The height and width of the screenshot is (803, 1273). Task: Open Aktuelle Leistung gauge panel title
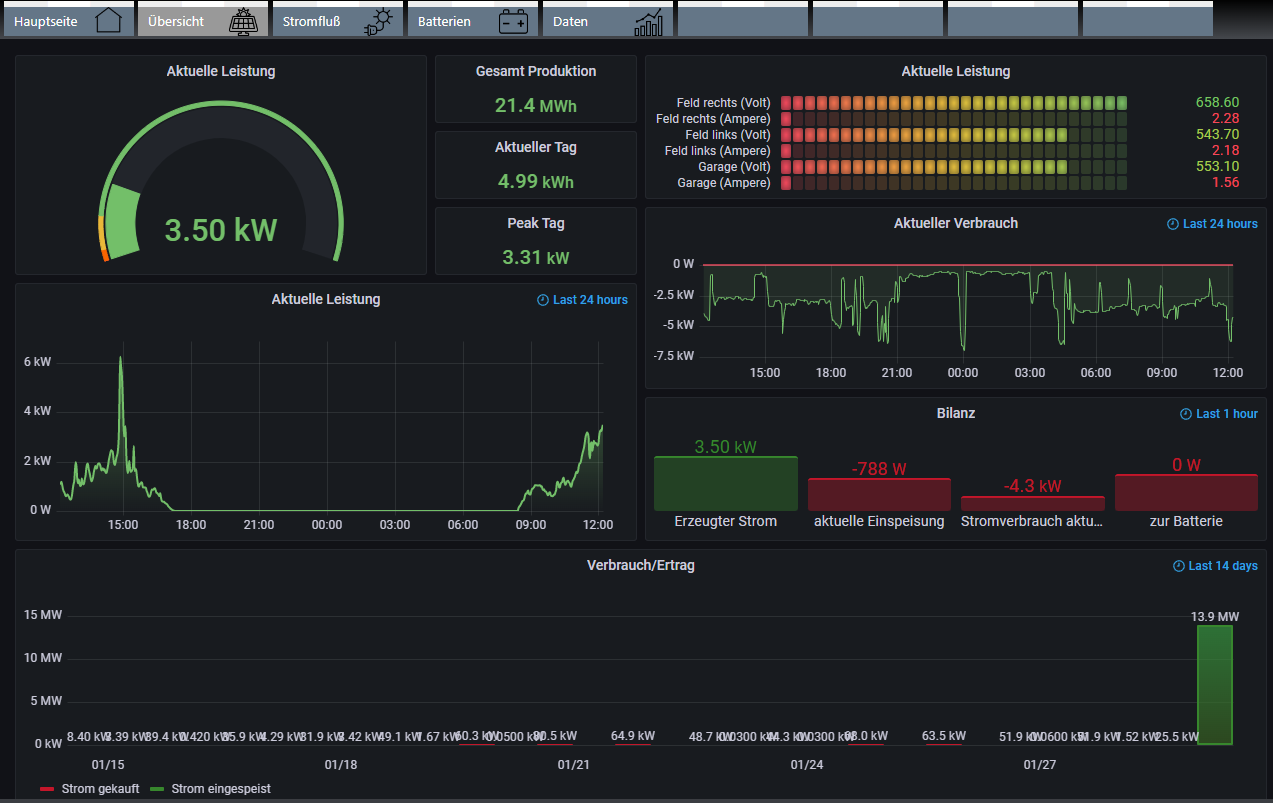pos(221,71)
